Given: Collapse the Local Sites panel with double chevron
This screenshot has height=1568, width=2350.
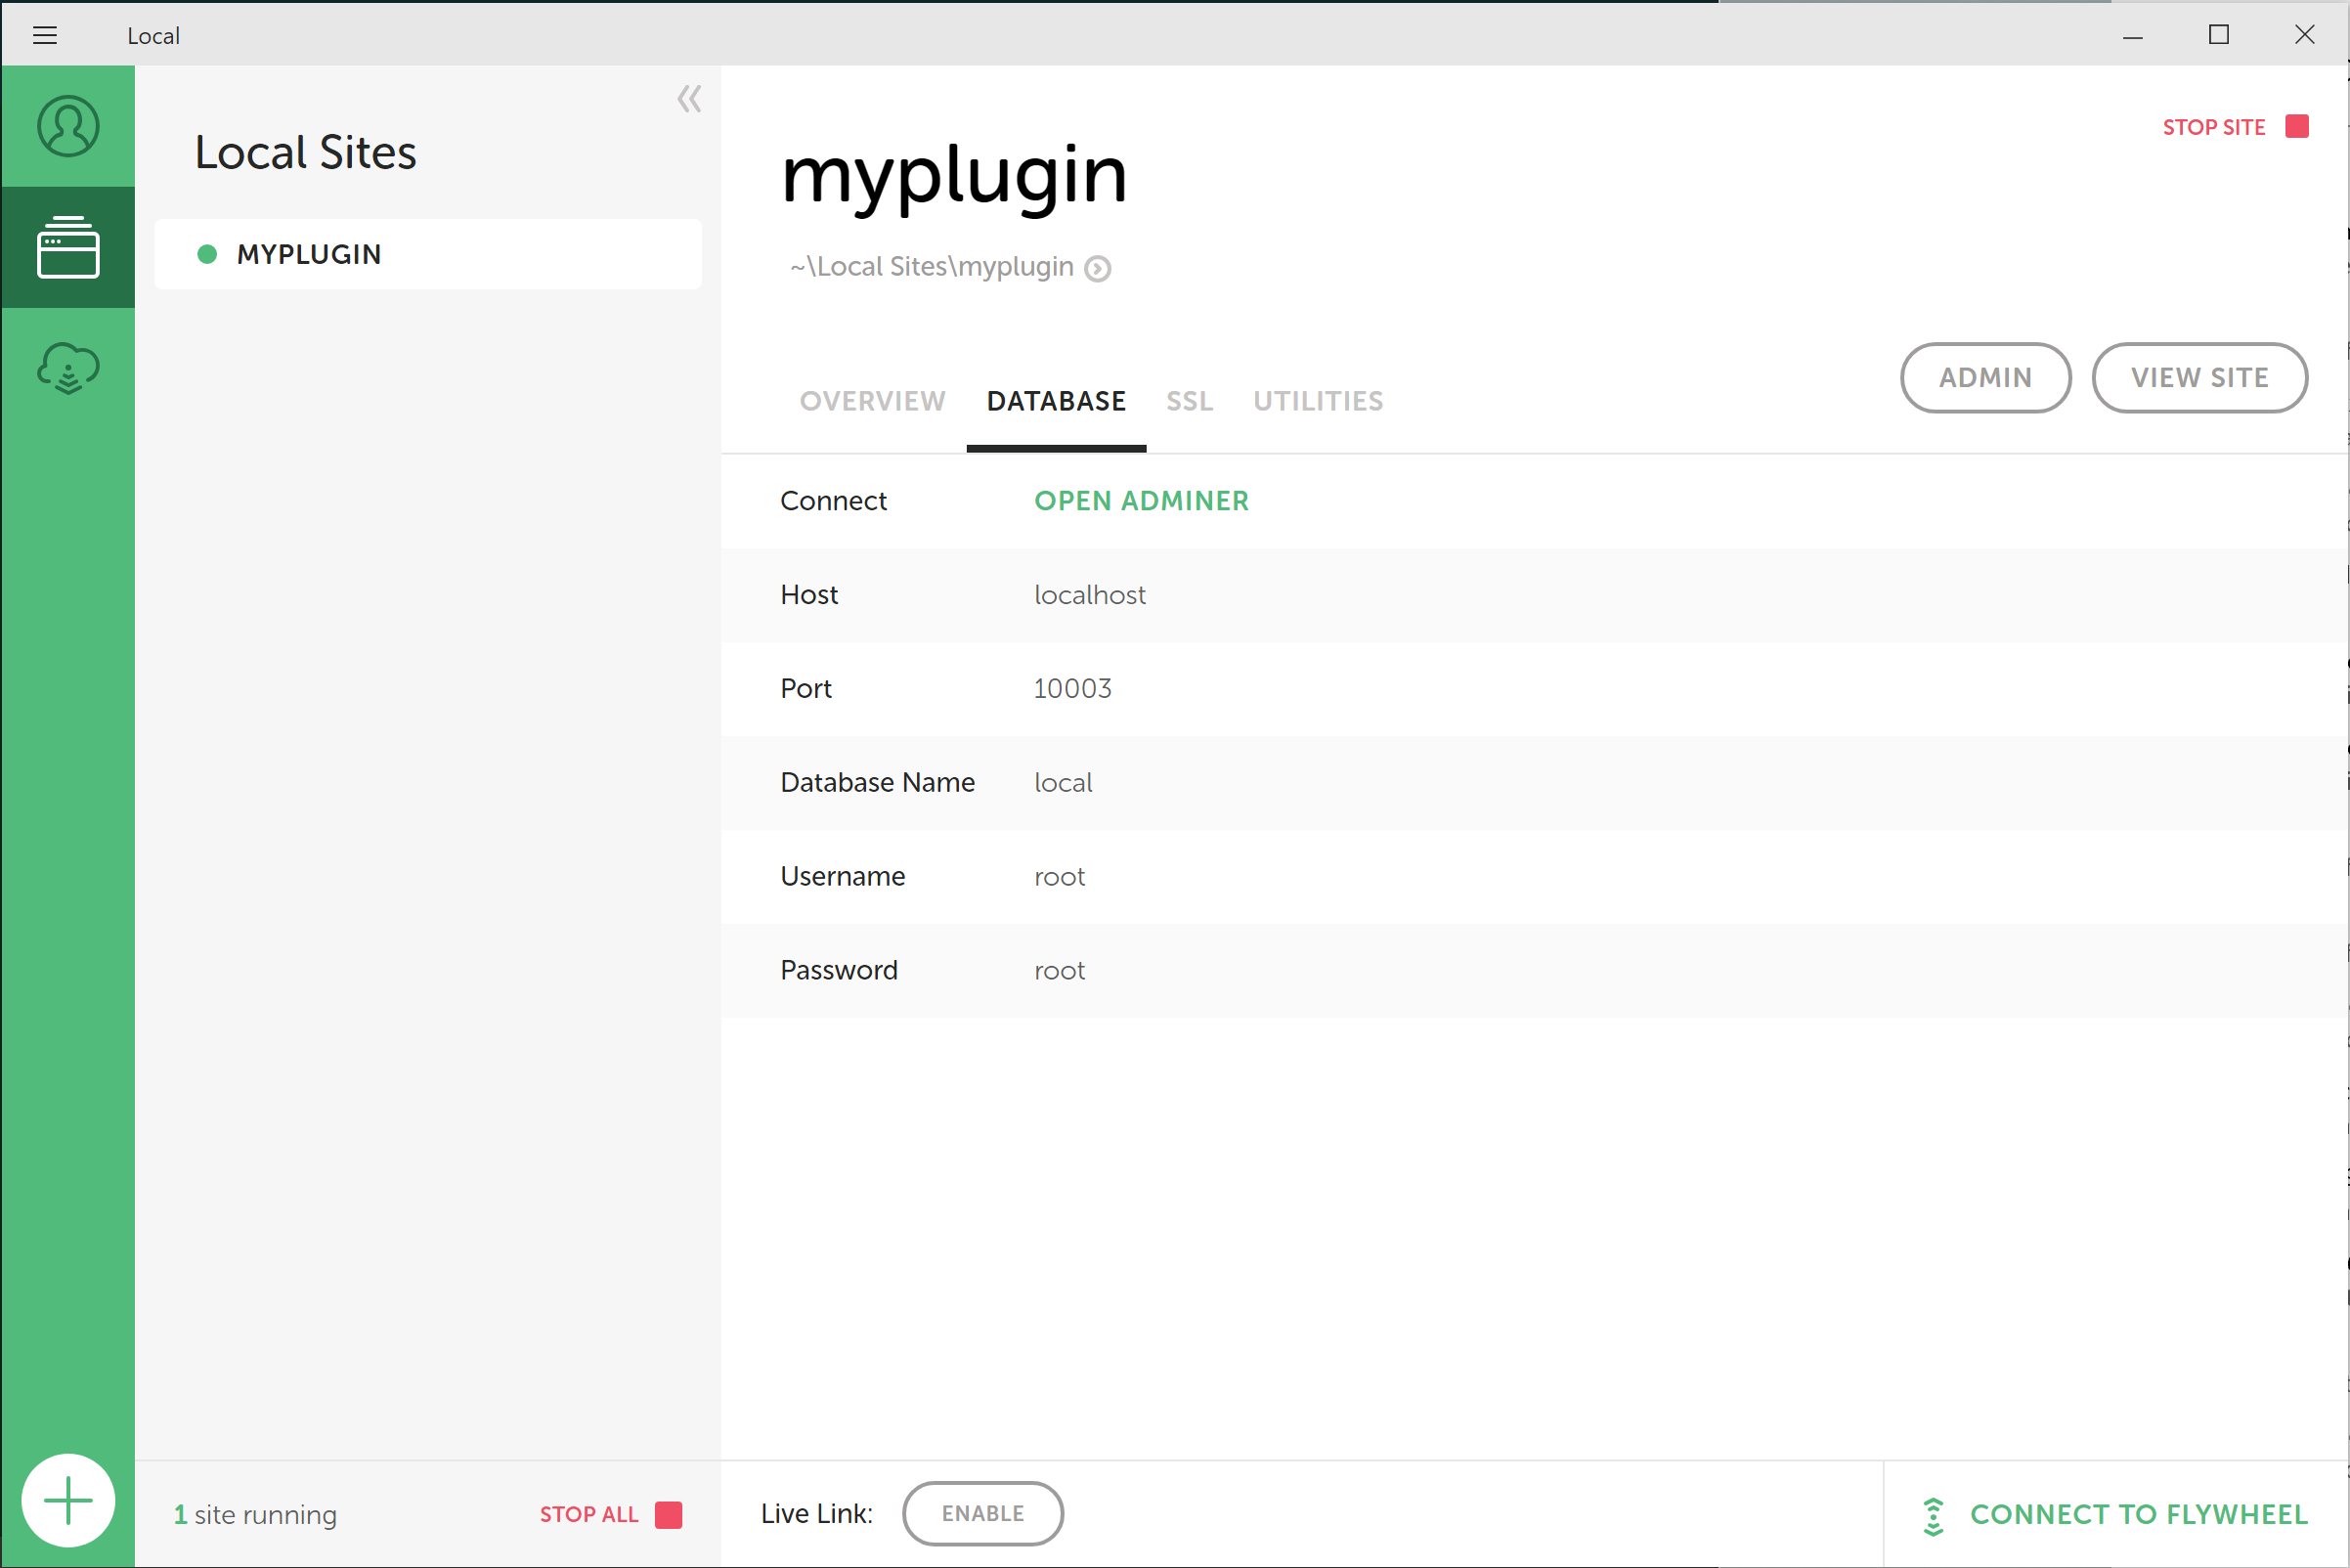Looking at the screenshot, I should (689, 99).
